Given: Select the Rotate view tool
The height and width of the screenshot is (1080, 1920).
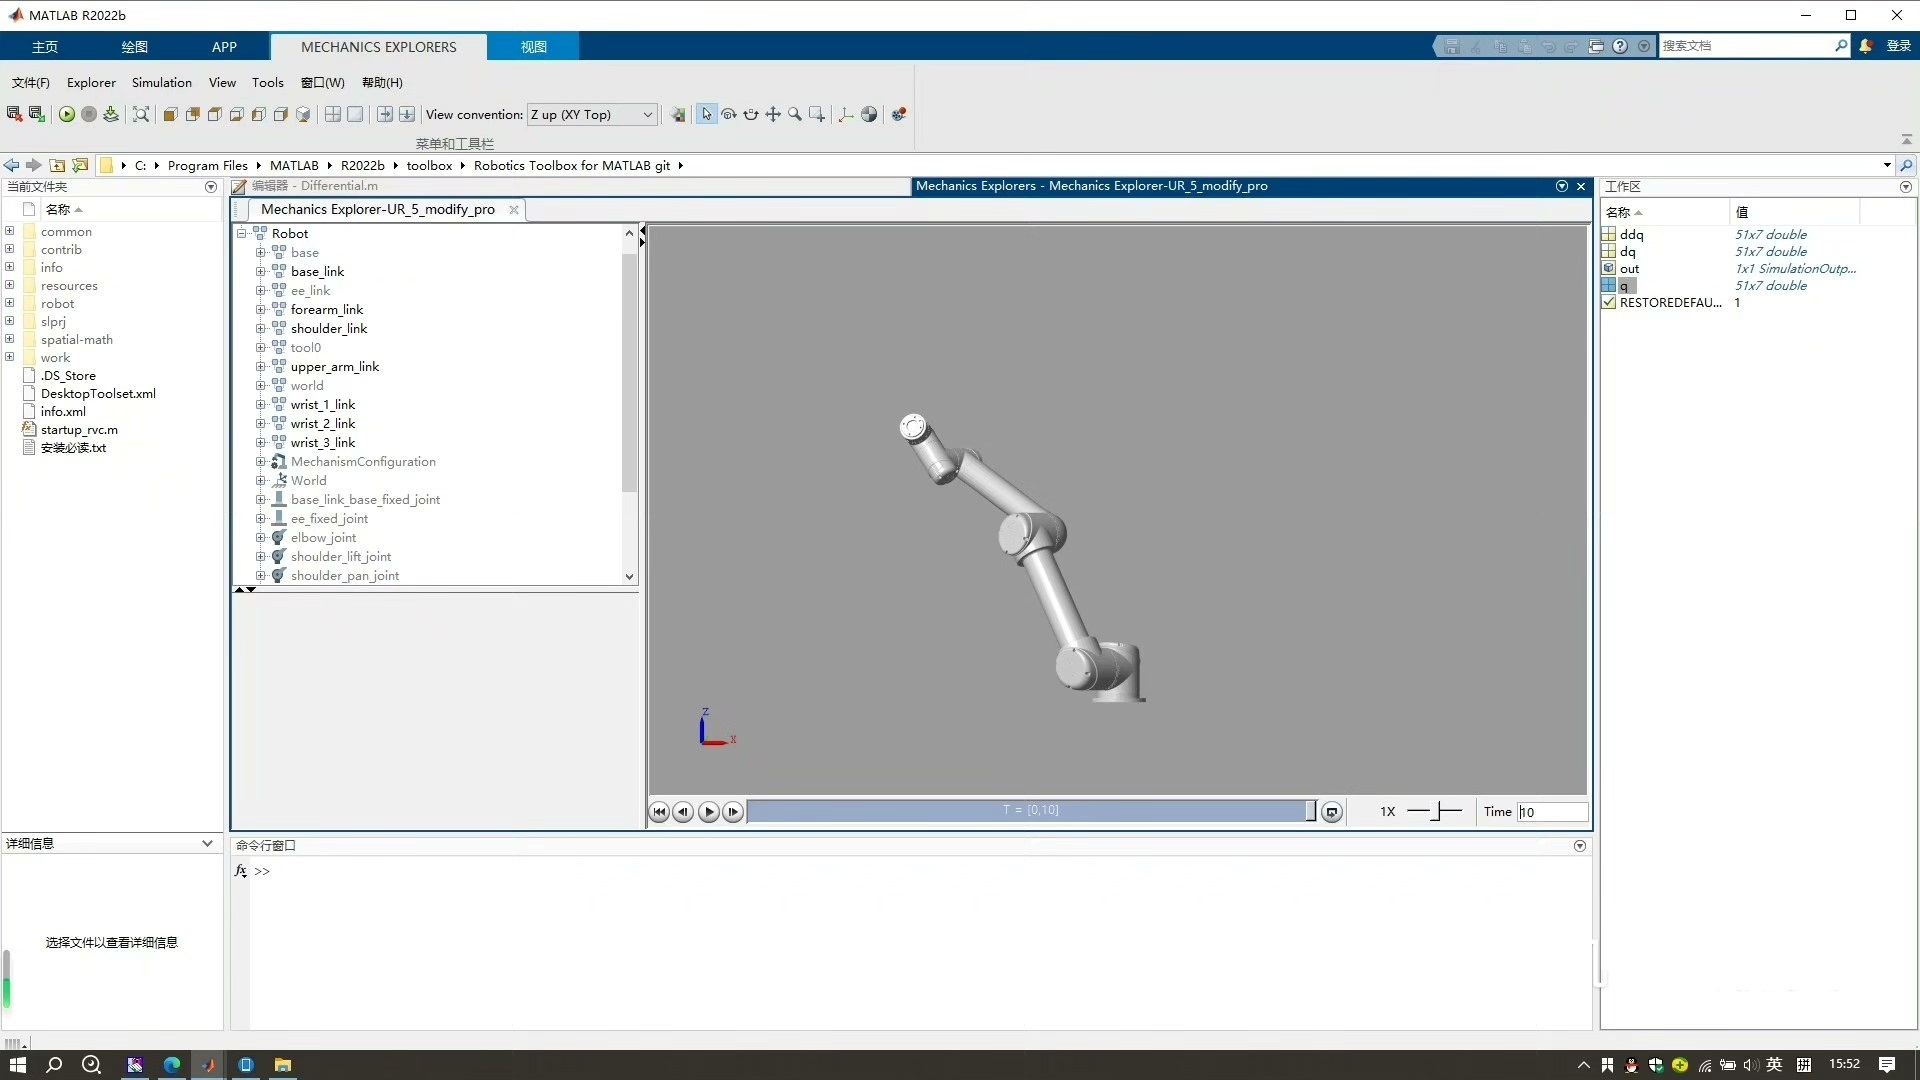Looking at the screenshot, I should pos(729,115).
